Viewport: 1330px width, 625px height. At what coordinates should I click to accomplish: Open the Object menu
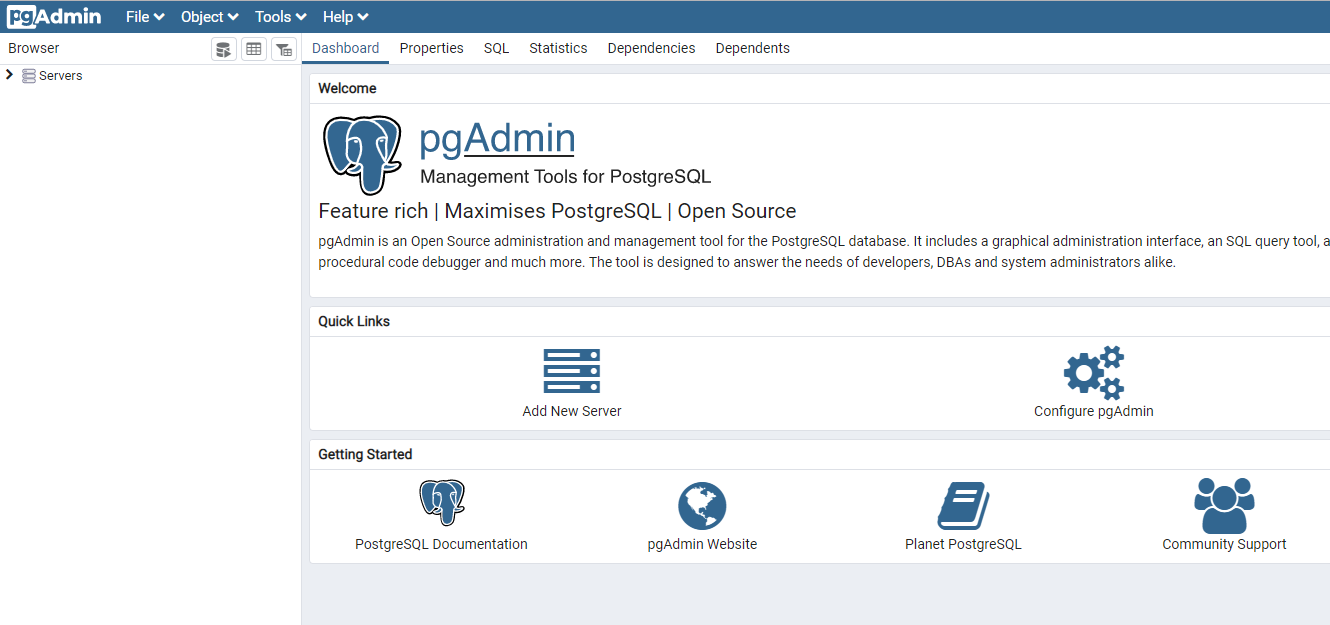click(x=210, y=17)
